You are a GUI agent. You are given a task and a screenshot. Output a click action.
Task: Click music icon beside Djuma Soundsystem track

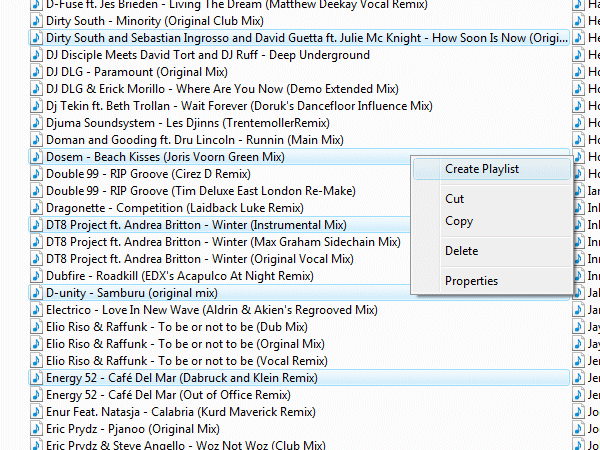[36, 123]
